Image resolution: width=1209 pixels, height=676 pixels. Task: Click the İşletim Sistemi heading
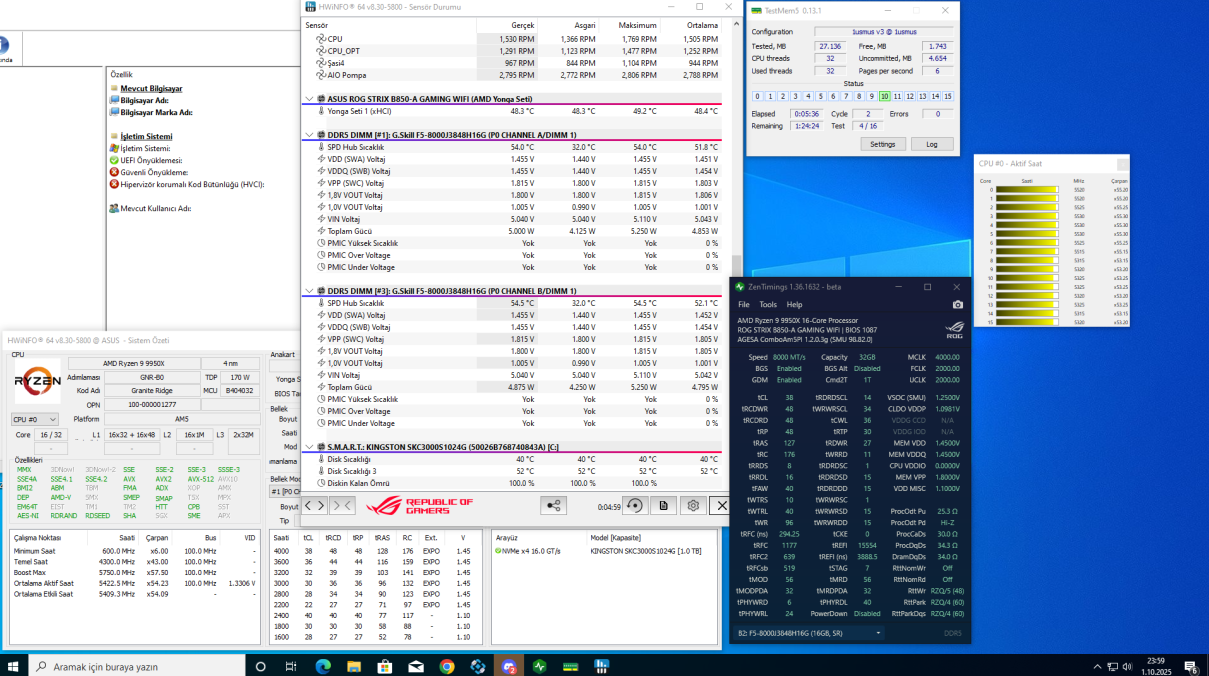[146, 136]
